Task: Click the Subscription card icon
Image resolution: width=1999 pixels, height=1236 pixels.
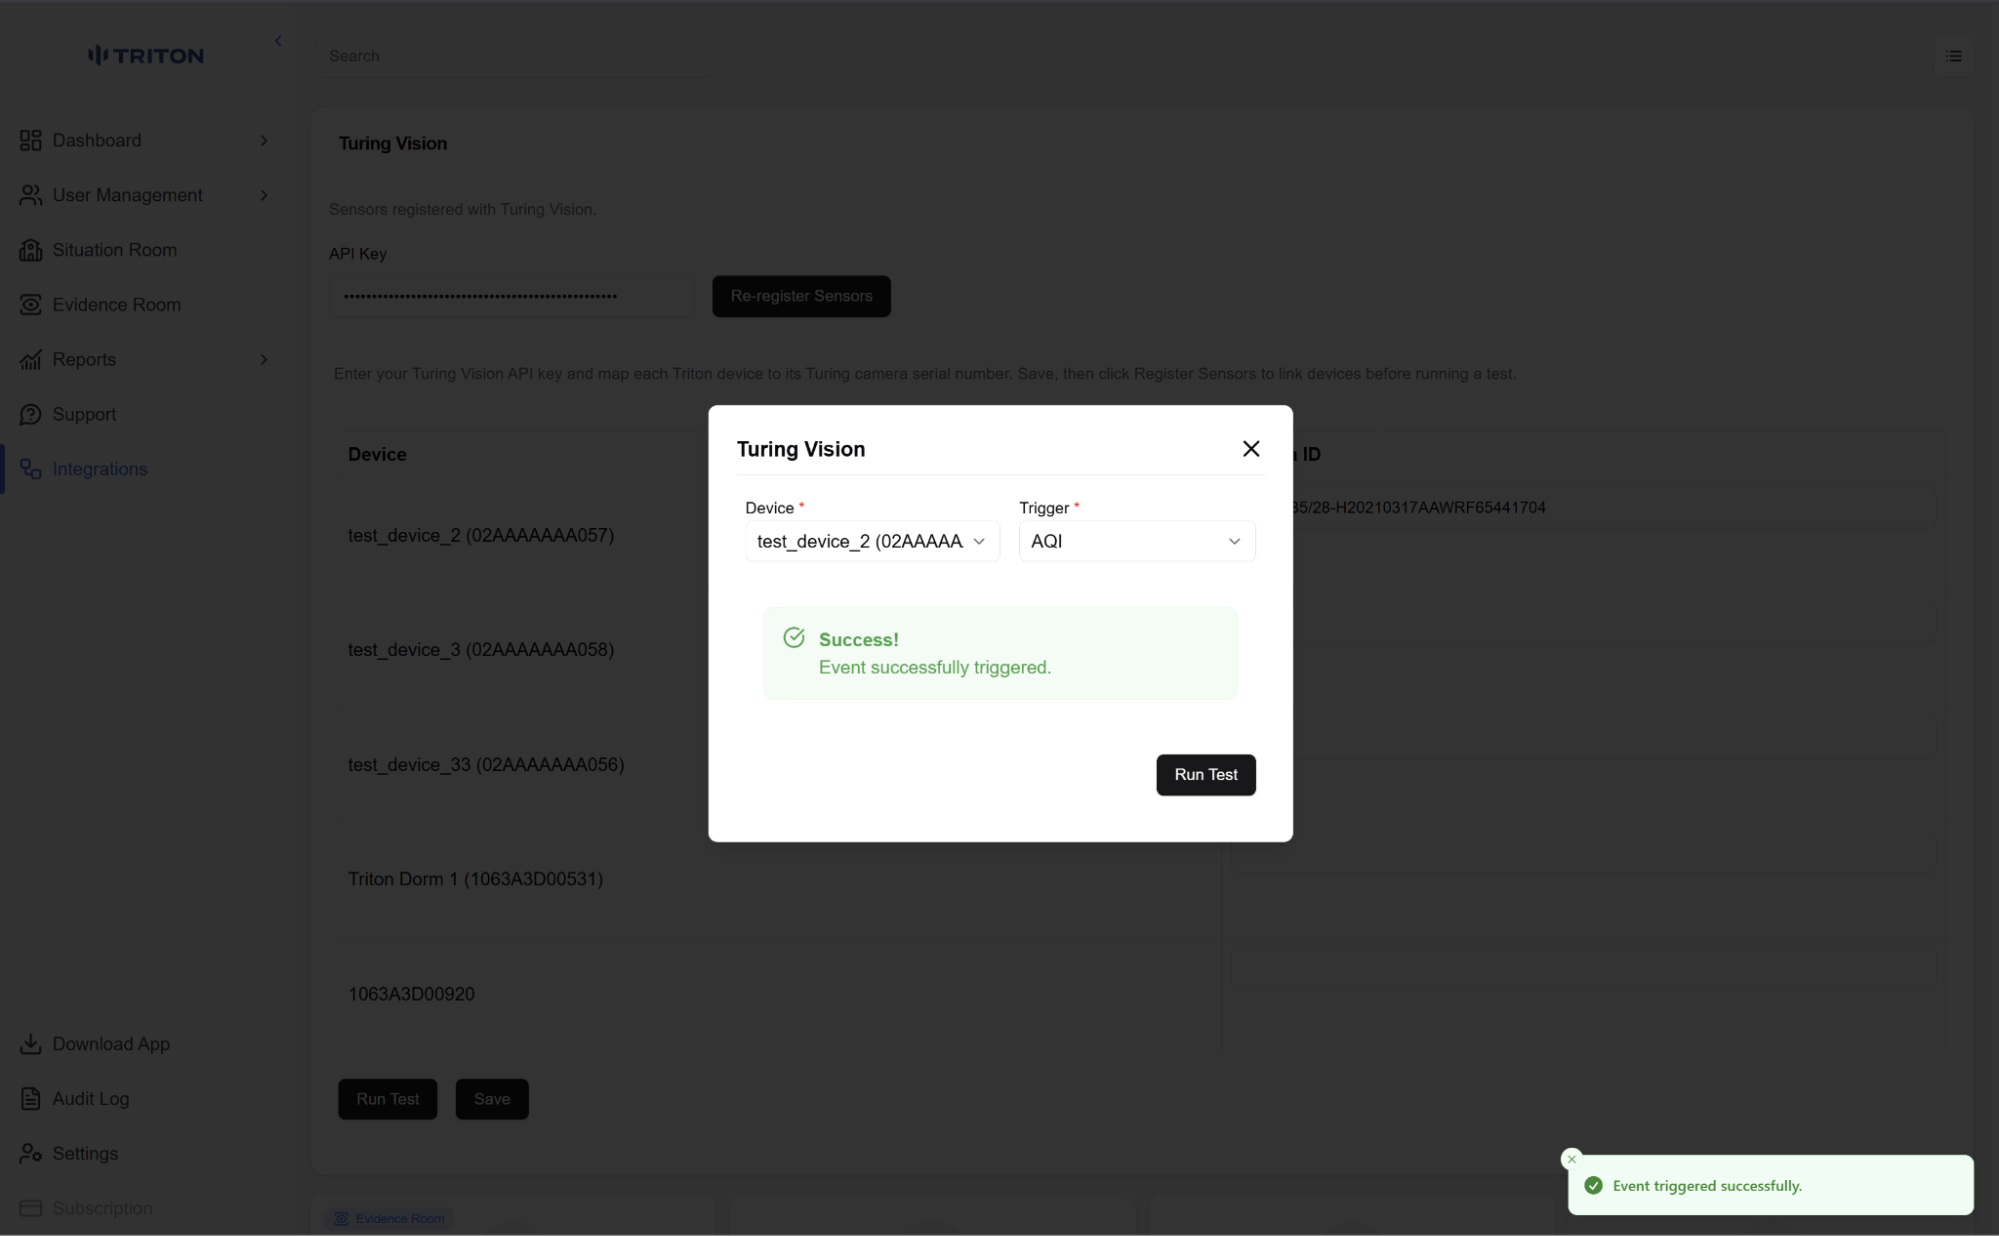Action: [x=31, y=1208]
